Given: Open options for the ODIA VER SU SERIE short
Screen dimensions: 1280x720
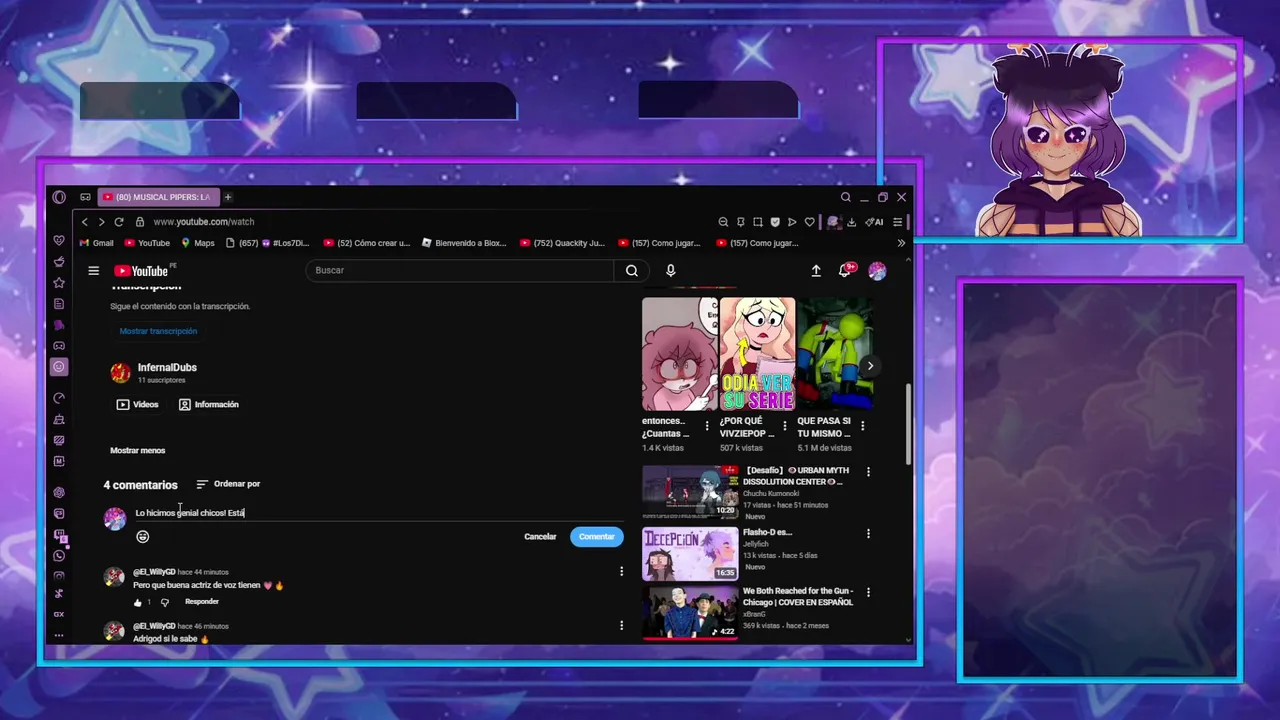Looking at the screenshot, I should tap(785, 426).
